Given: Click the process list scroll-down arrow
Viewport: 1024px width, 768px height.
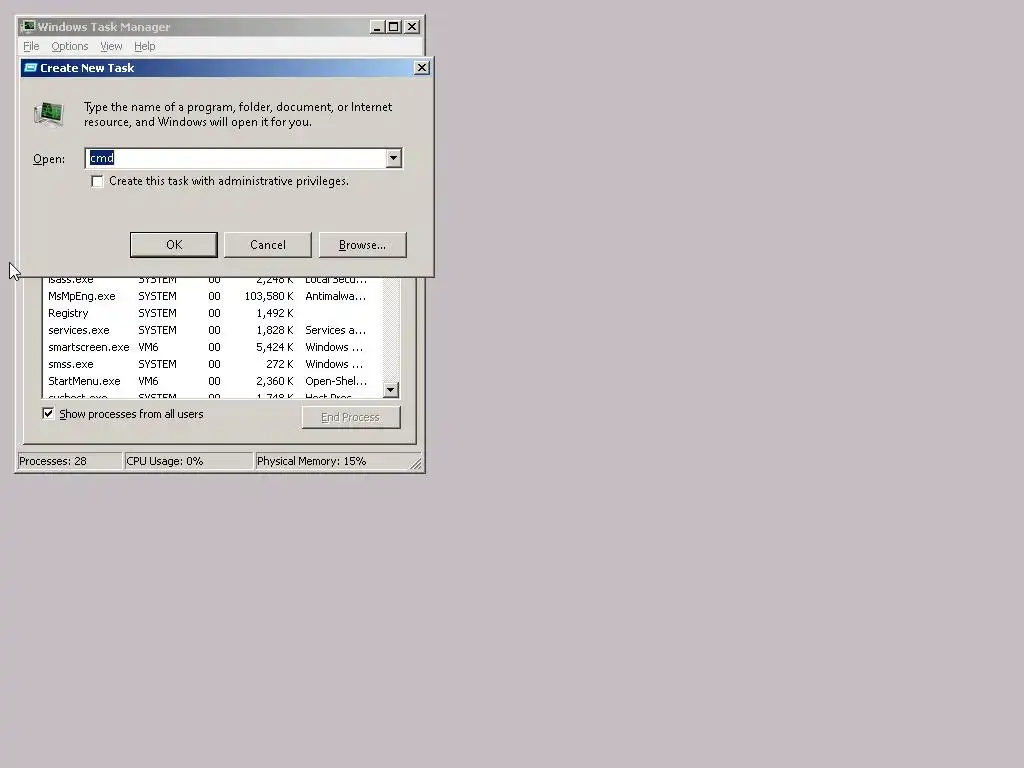Looking at the screenshot, I should point(391,390).
